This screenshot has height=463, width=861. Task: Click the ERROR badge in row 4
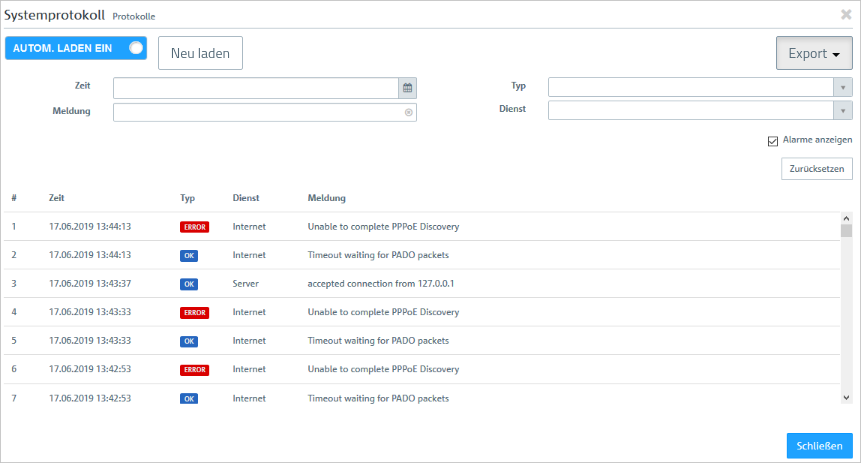click(x=194, y=313)
